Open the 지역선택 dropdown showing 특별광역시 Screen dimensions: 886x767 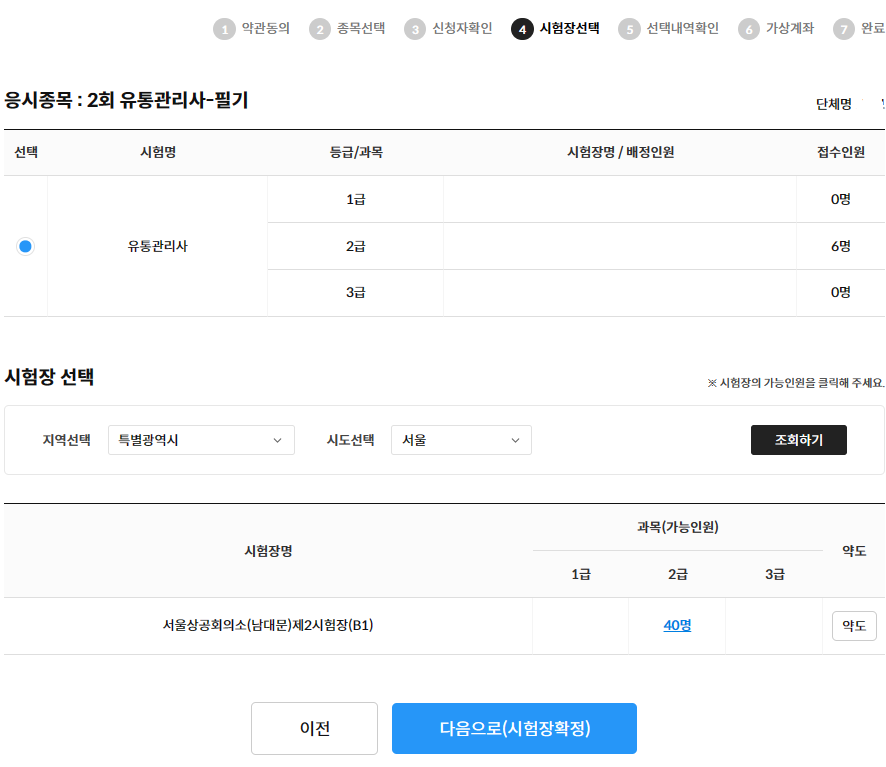[201, 440]
